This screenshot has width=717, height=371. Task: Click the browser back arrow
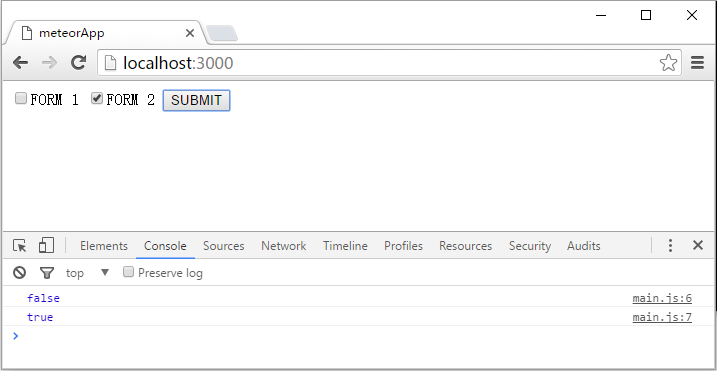tap(20, 63)
